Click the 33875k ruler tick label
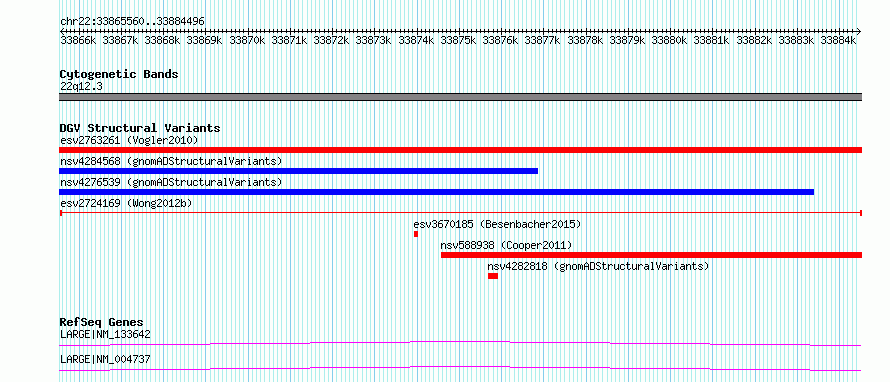Image resolution: width=890 pixels, height=382 pixels. 459,40
